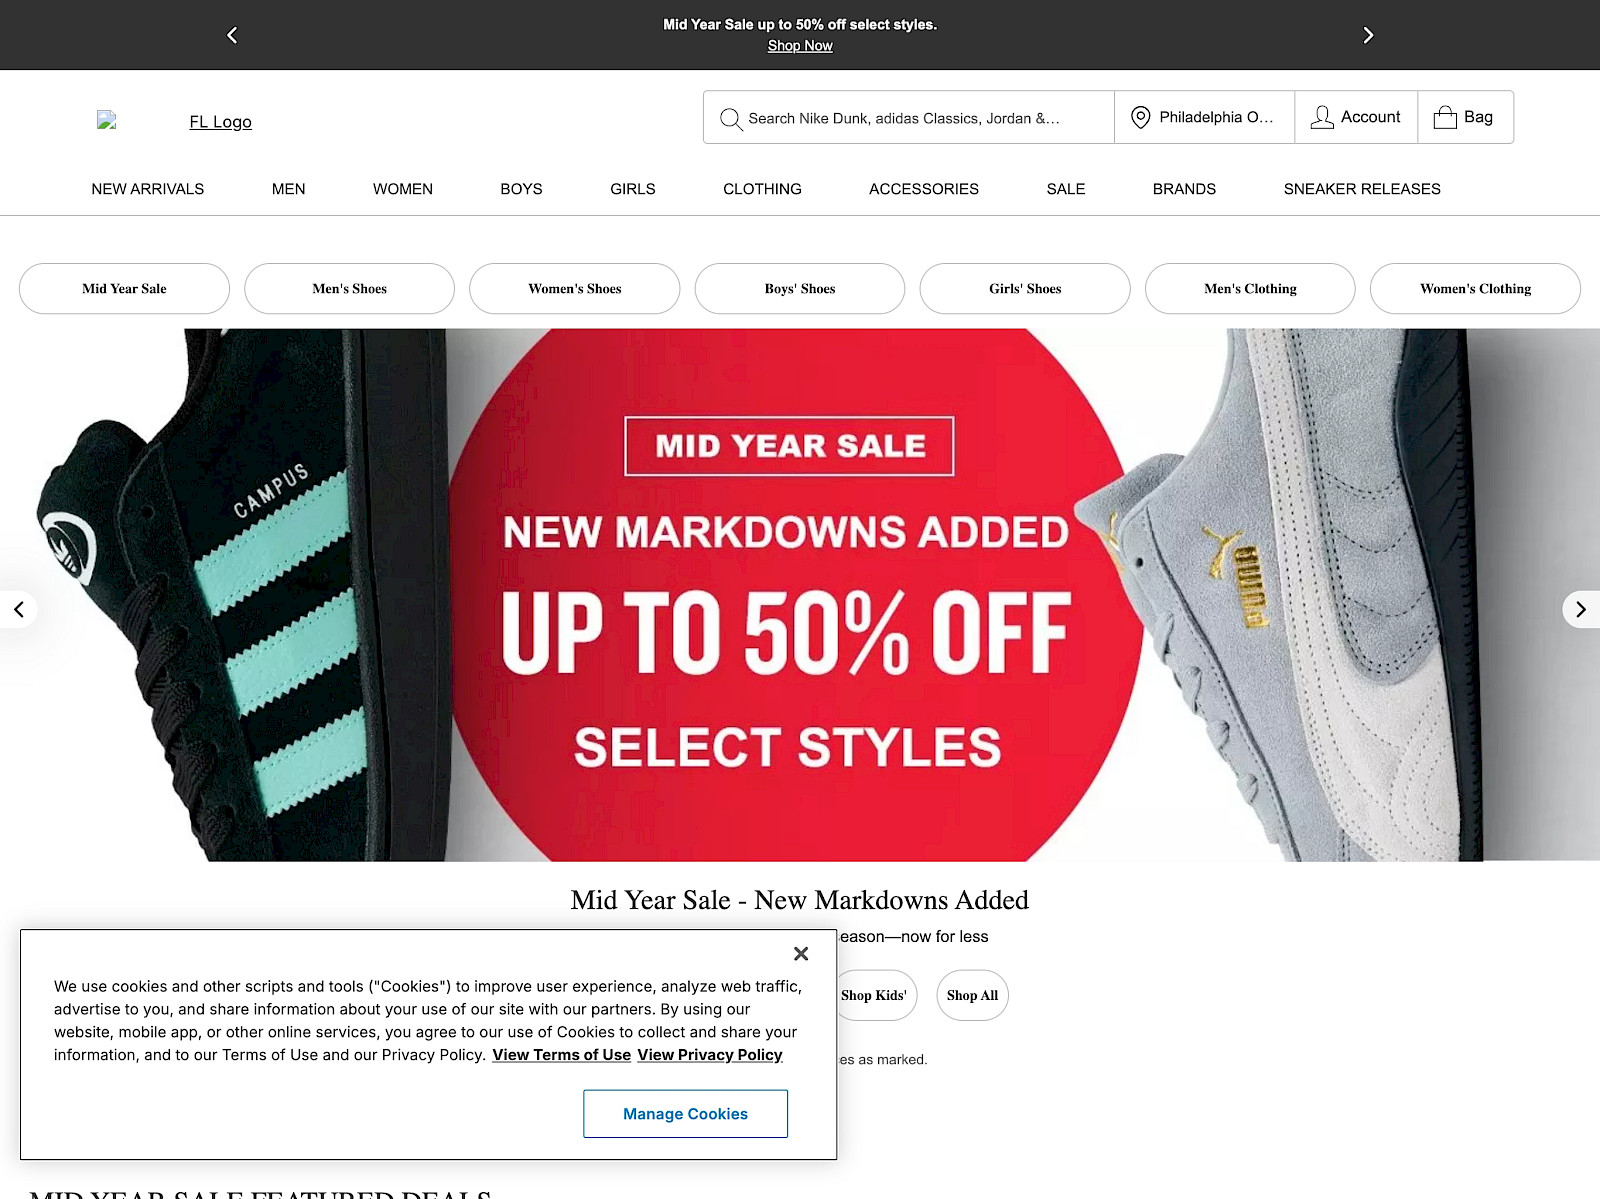Click the Mid Year Sale hero image
1600x1199 pixels.
click(800, 595)
